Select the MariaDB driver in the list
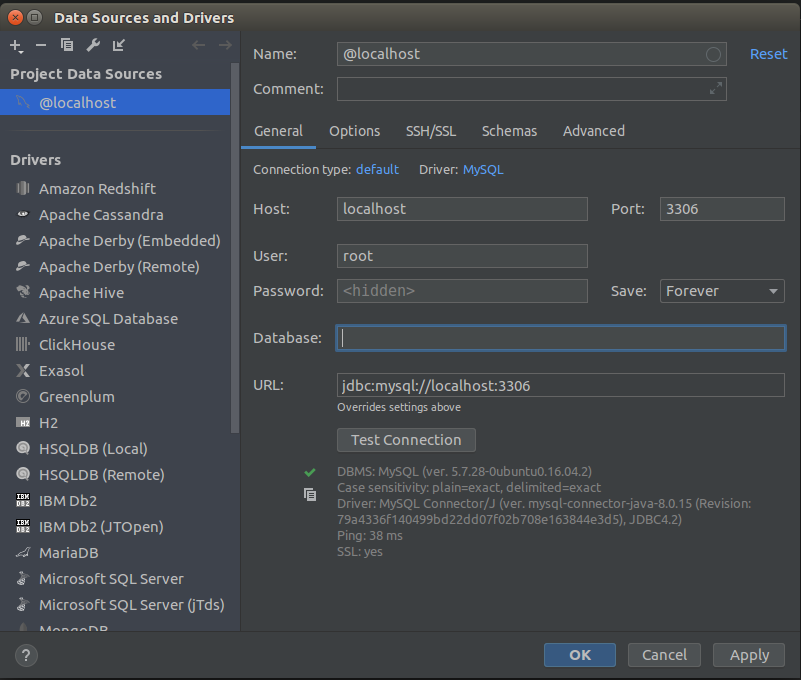This screenshot has height=680, width=801. coord(68,553)
